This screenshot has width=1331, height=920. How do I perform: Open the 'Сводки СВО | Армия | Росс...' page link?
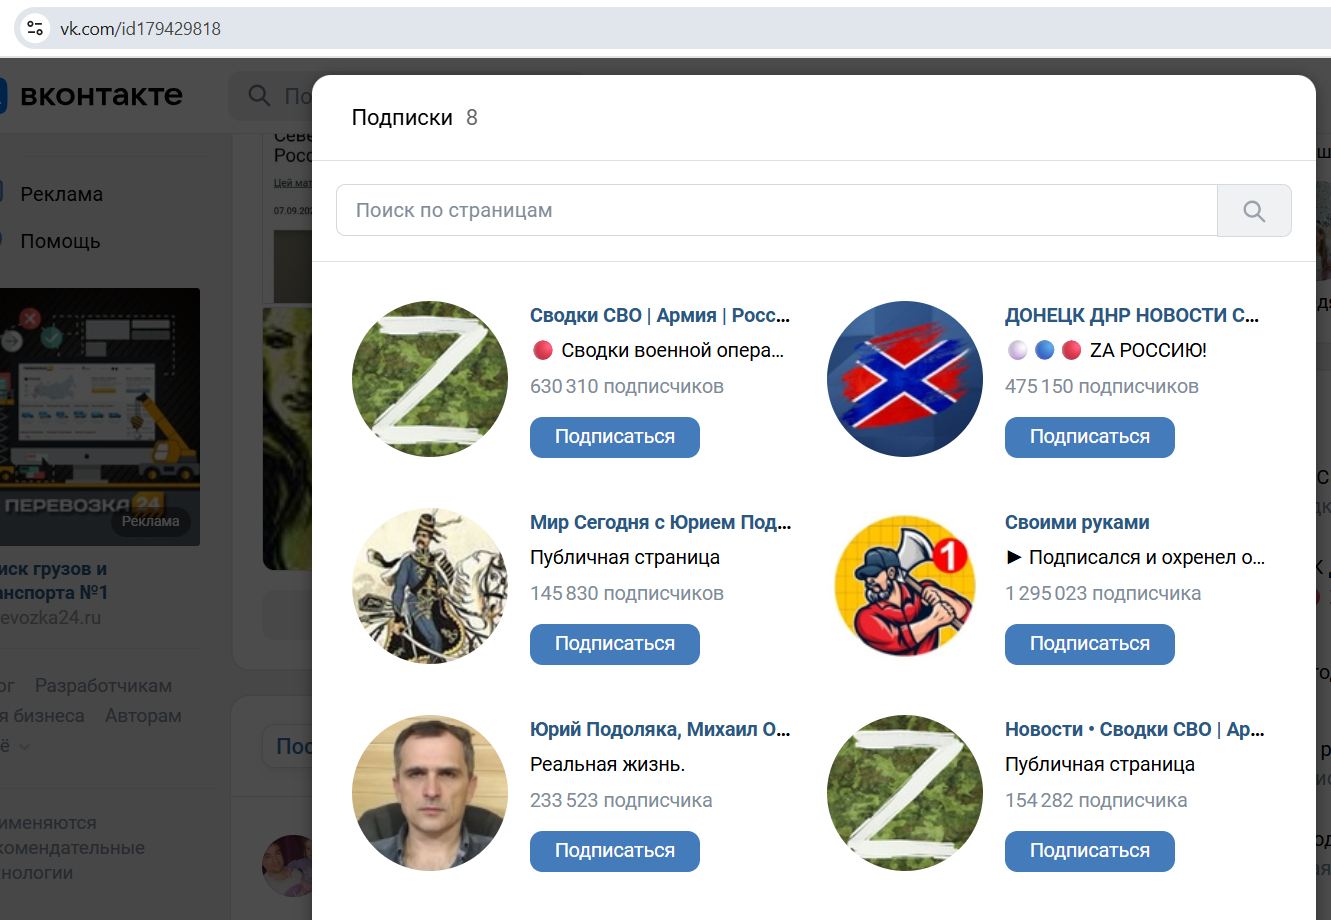(660, 315)
